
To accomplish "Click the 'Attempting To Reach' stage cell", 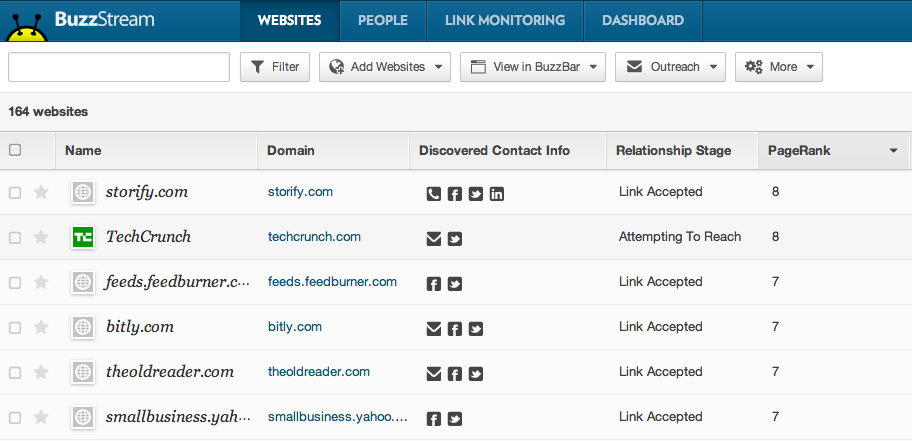I will [680, 237].
